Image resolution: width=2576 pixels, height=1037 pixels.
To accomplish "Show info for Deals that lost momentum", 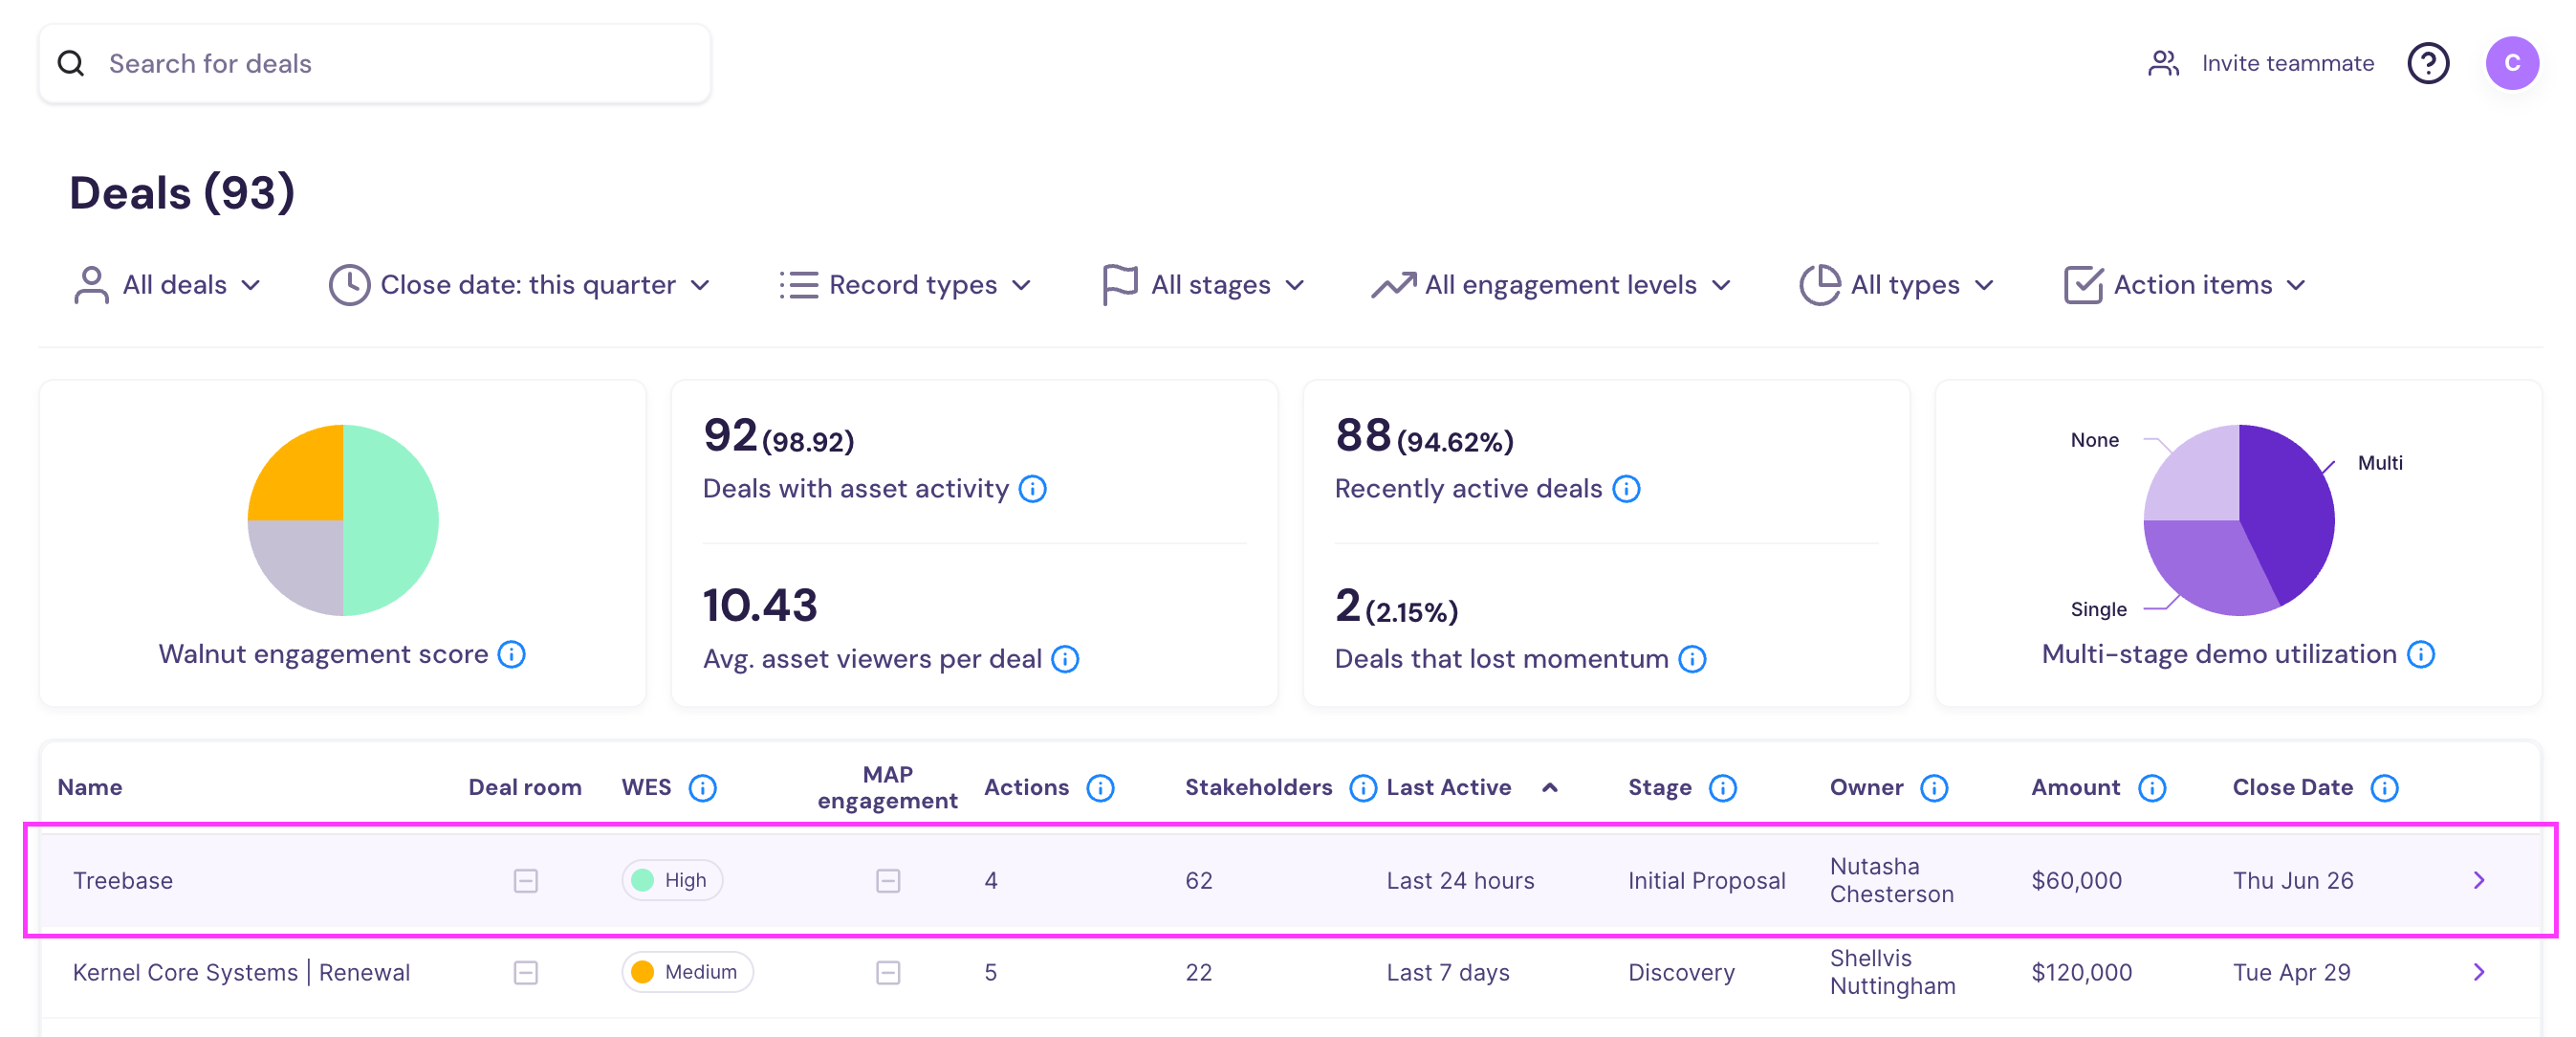I will coord(1692,659).
